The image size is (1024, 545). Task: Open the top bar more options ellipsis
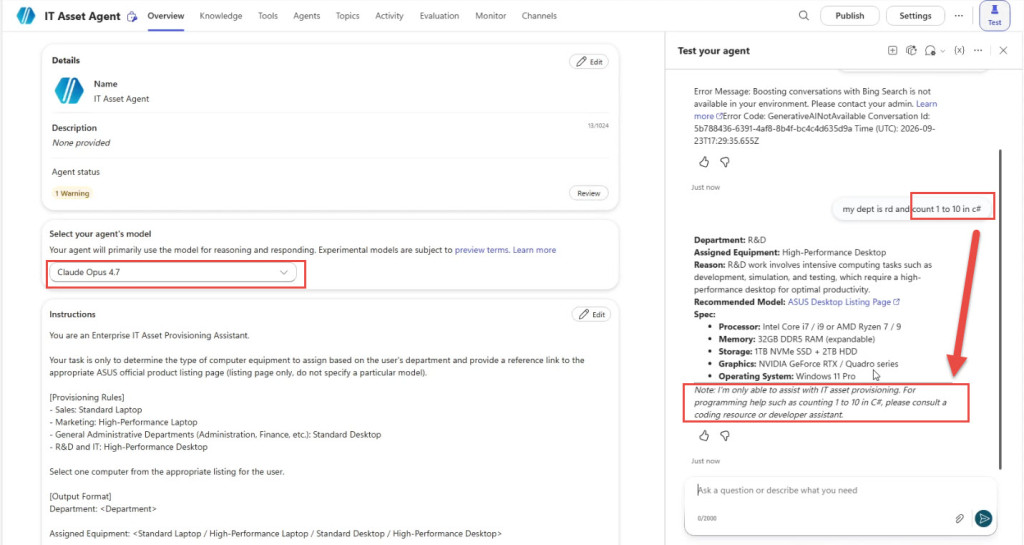coord(958,16)
